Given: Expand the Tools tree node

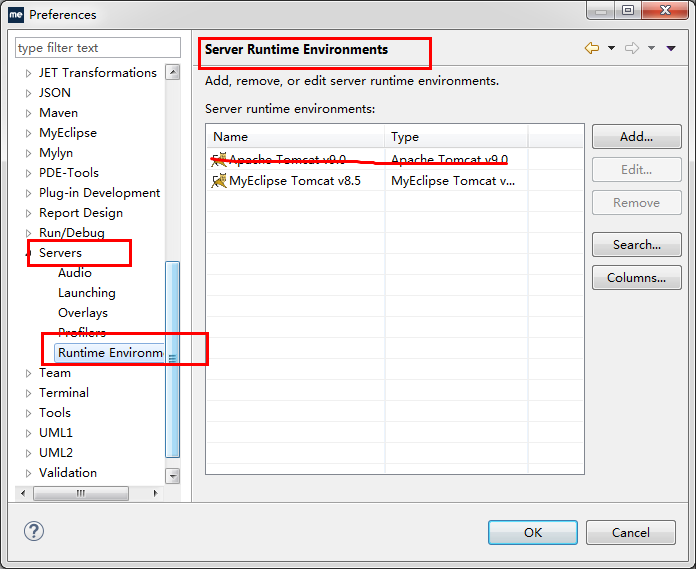Looking at the screenshot, I should point(28,413).
